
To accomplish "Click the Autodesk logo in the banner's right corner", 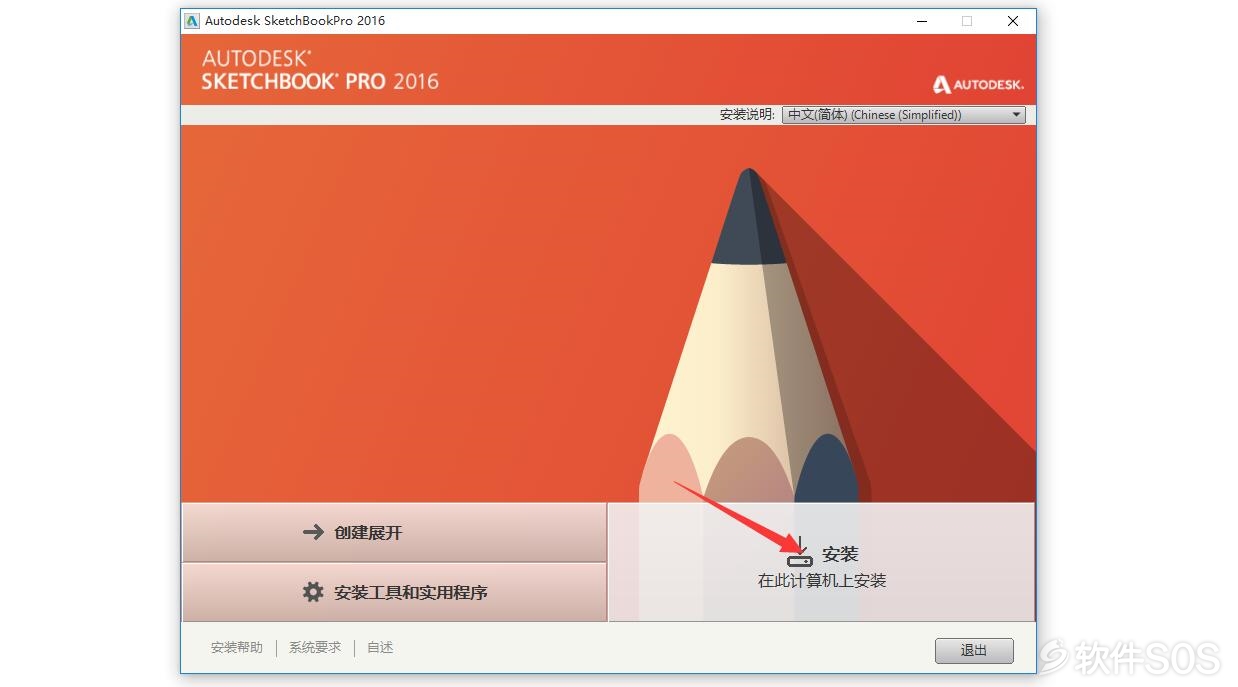I will click(978, 85).
